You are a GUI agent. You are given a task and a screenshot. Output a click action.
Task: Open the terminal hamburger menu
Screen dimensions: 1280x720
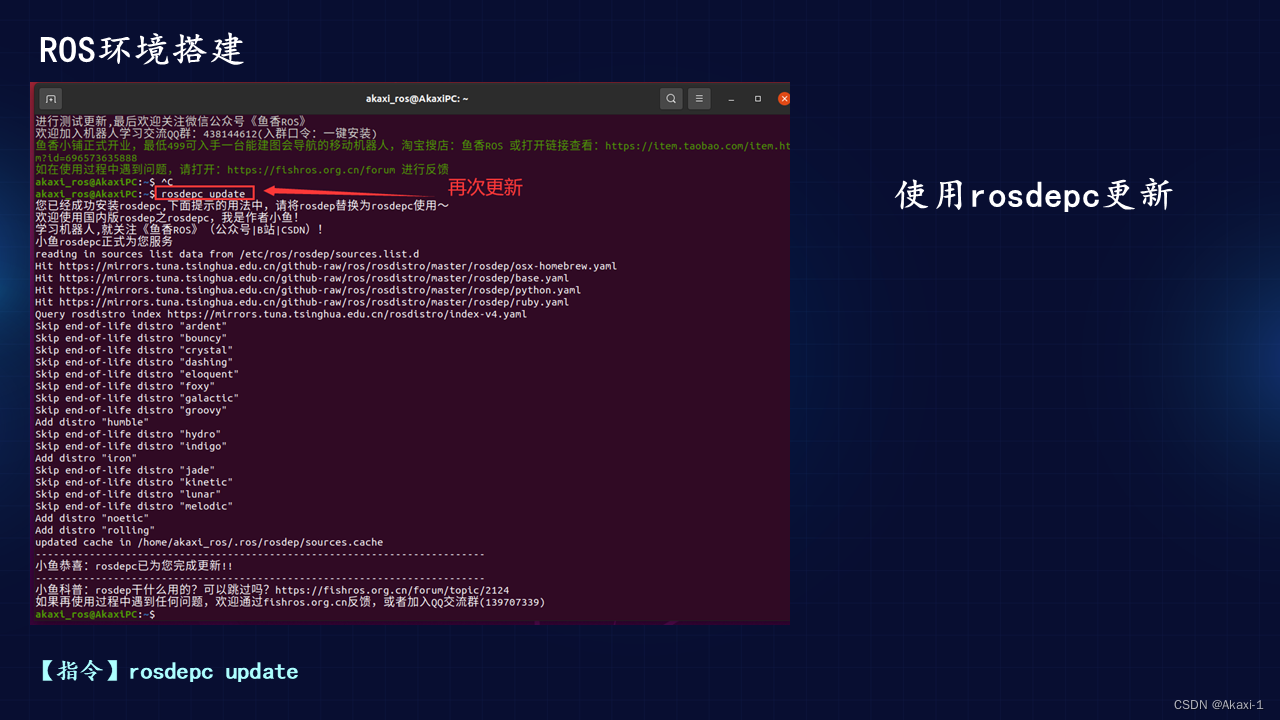(697, 98)
